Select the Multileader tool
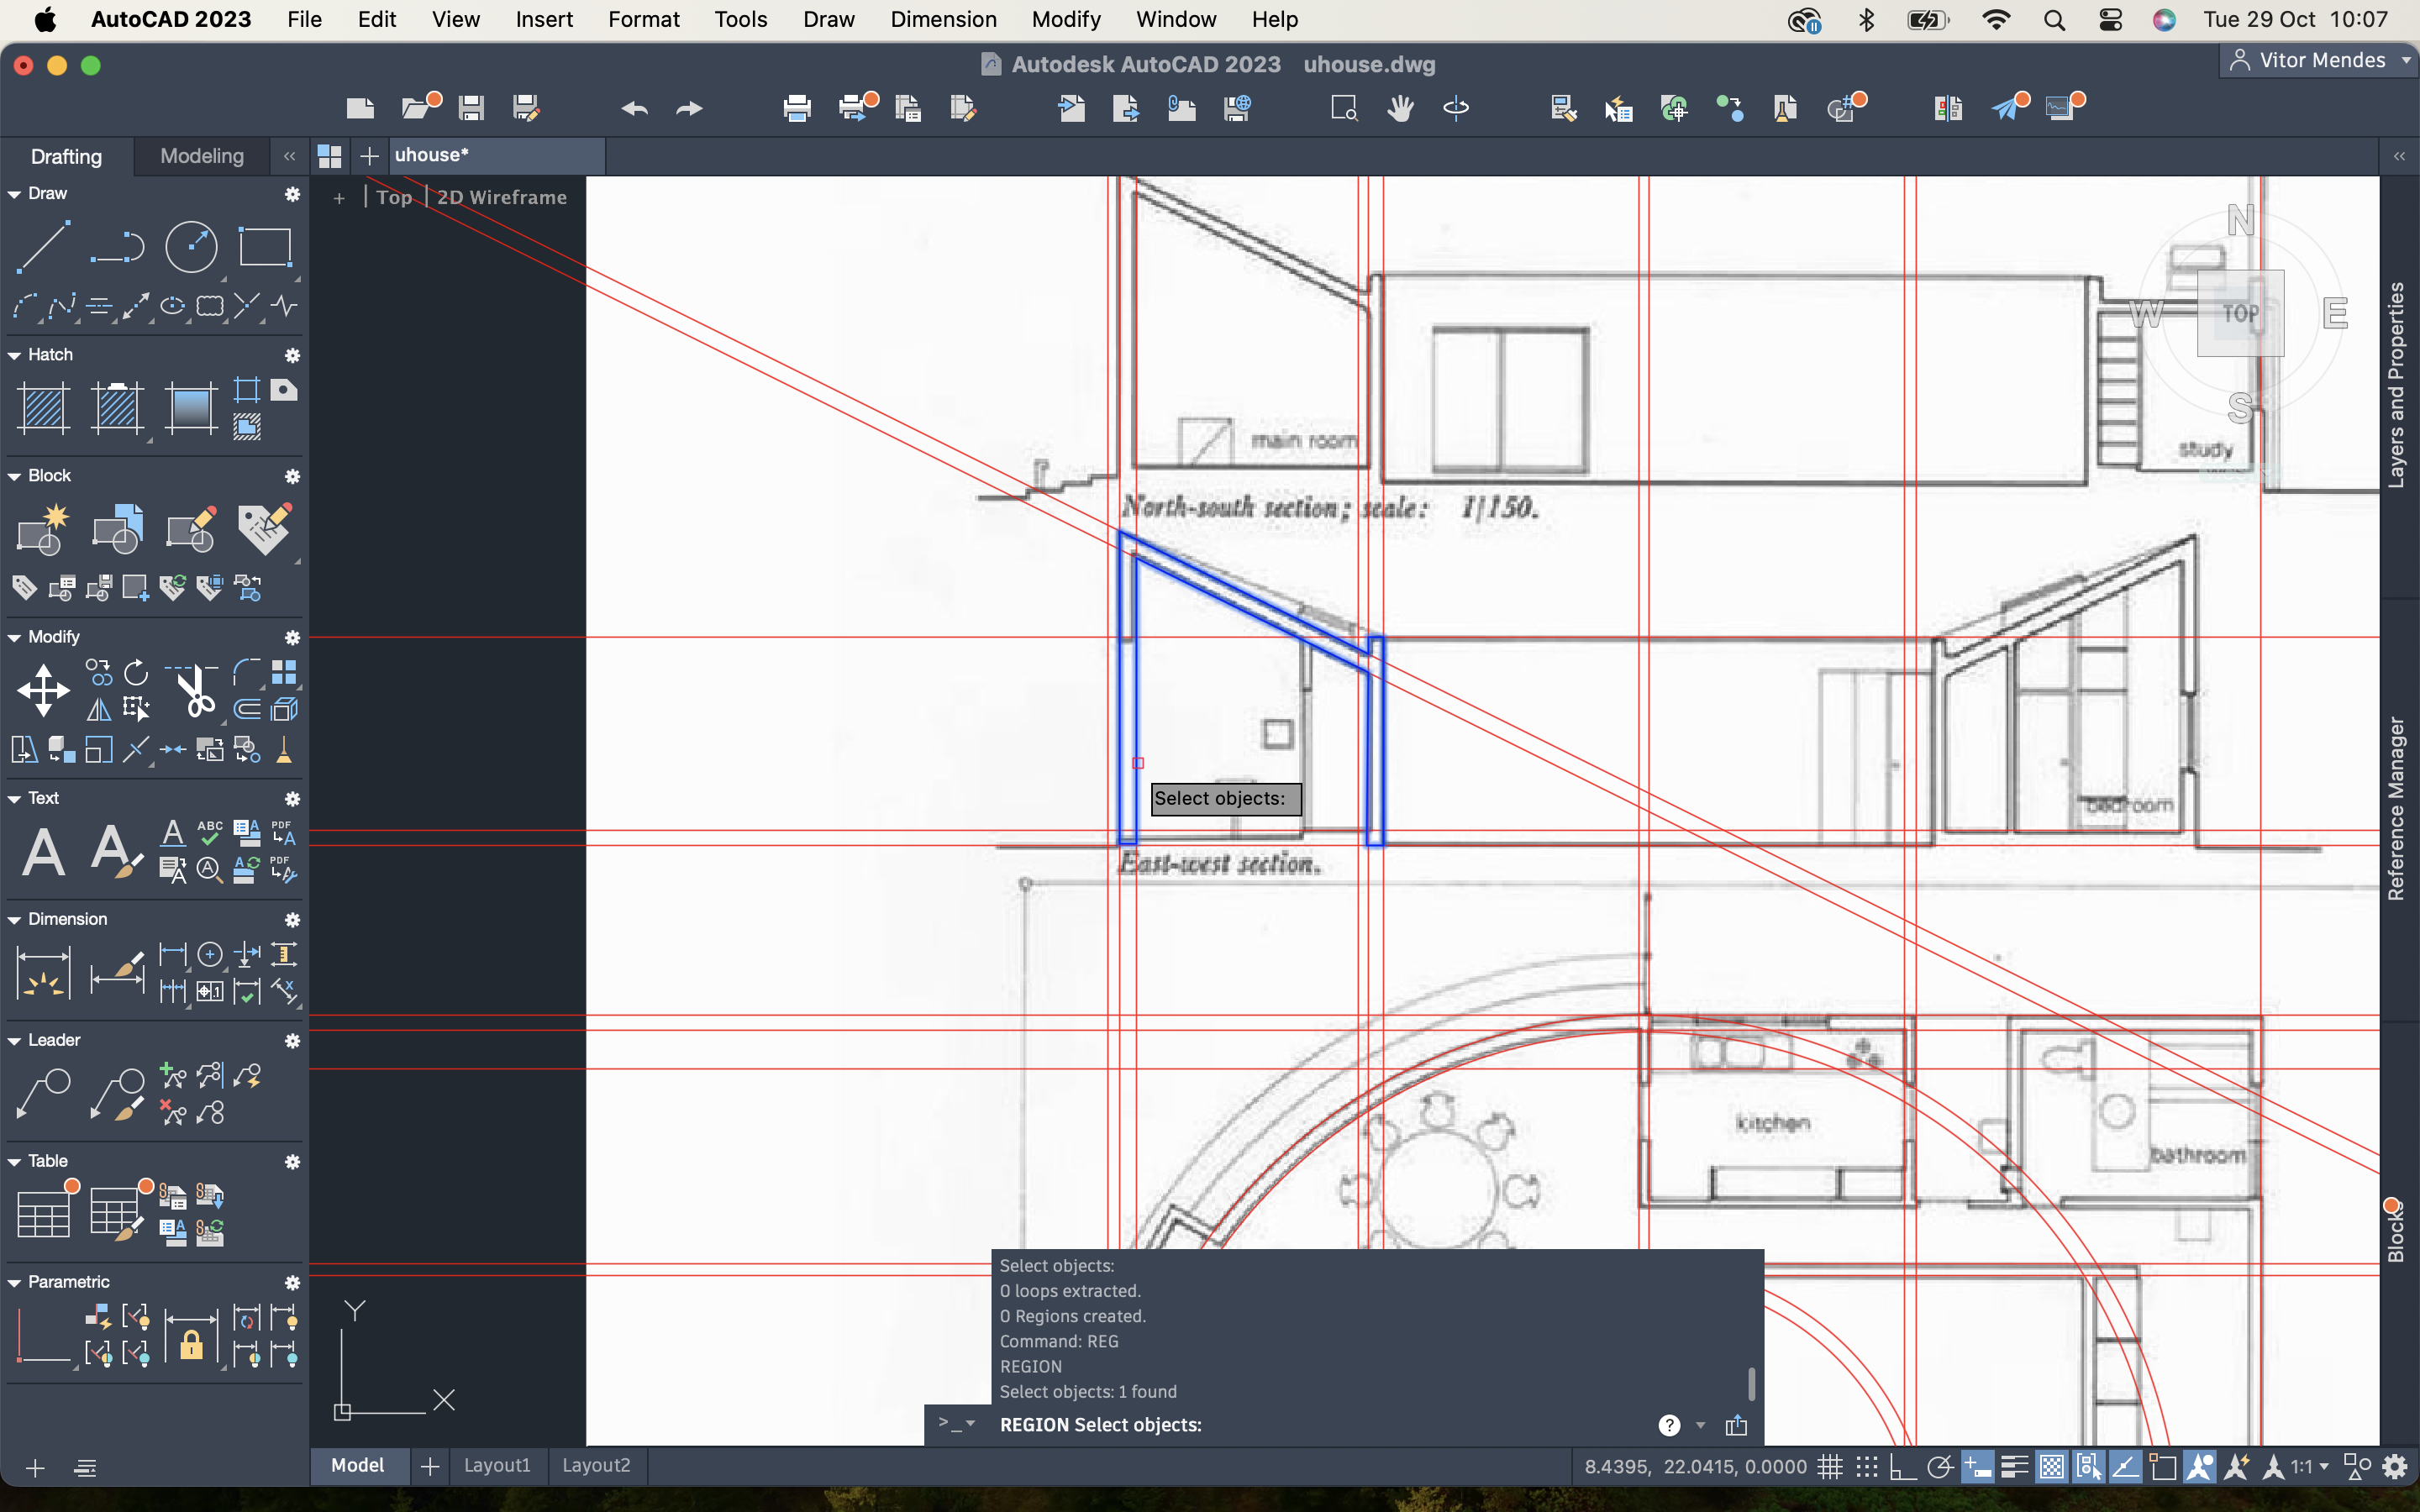The width and height of the screenshot is (2420, 1512). (43, 1095)
